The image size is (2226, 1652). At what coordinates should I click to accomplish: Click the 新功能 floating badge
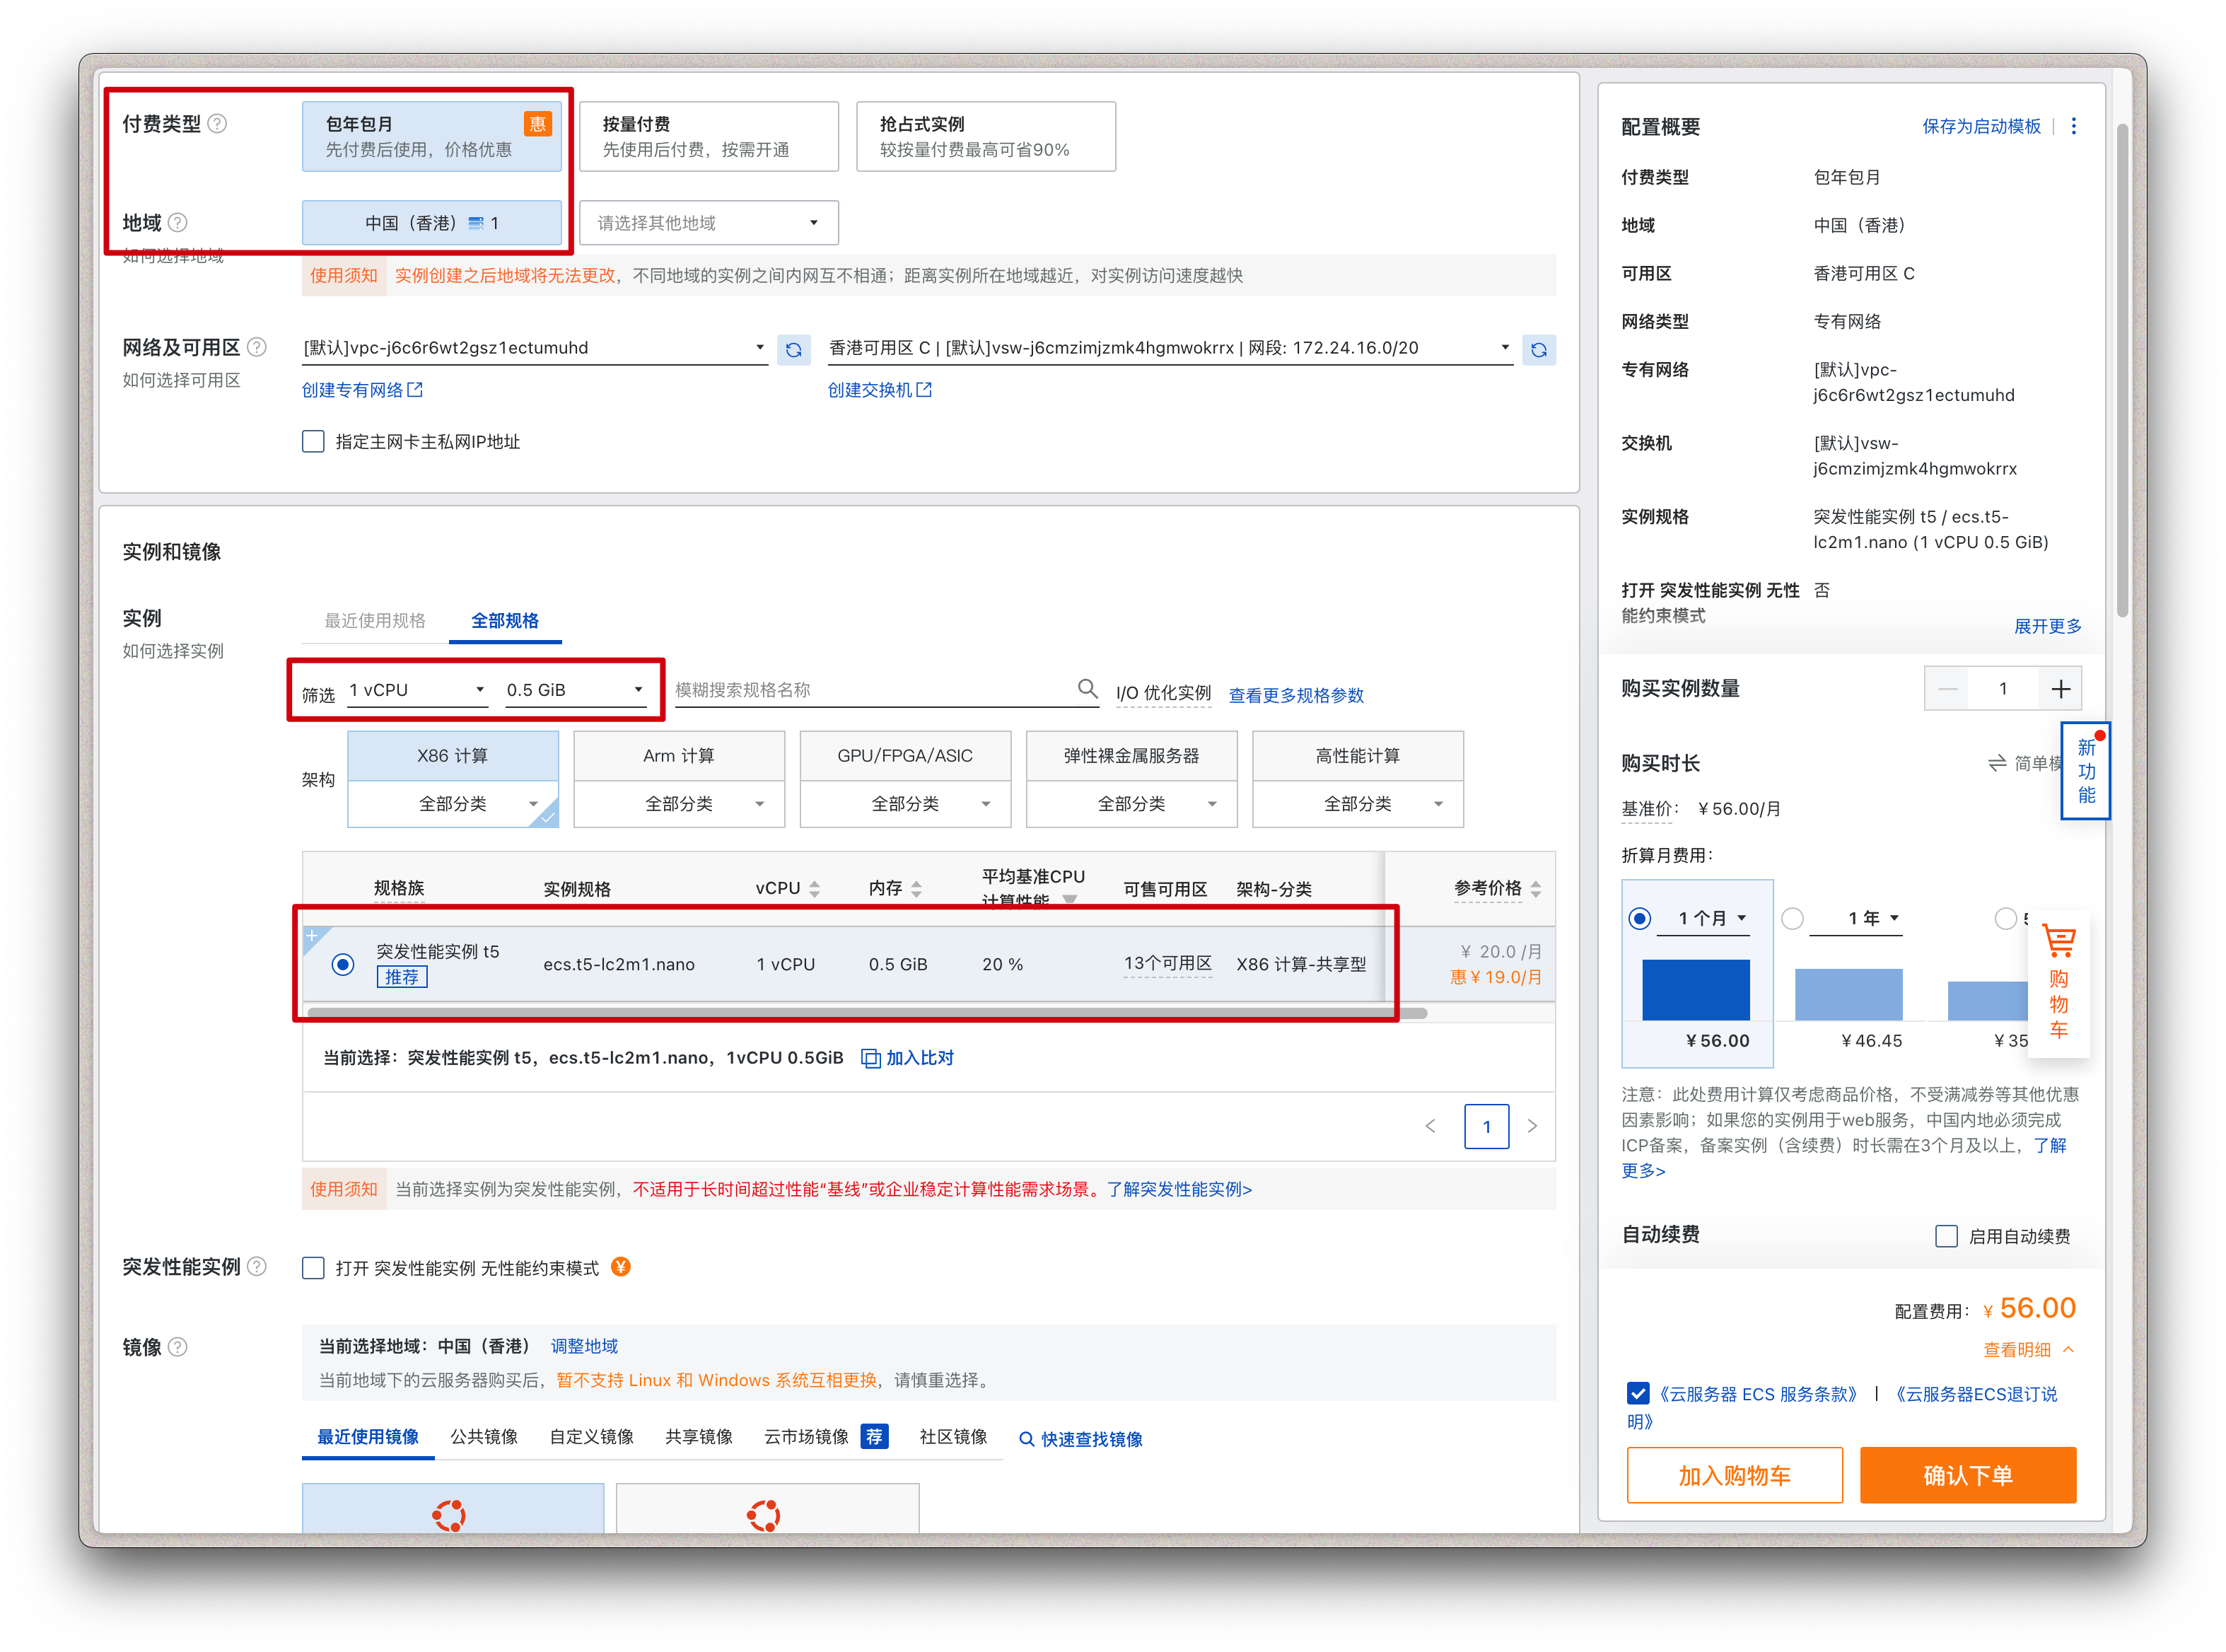(x=2085, y=771)
